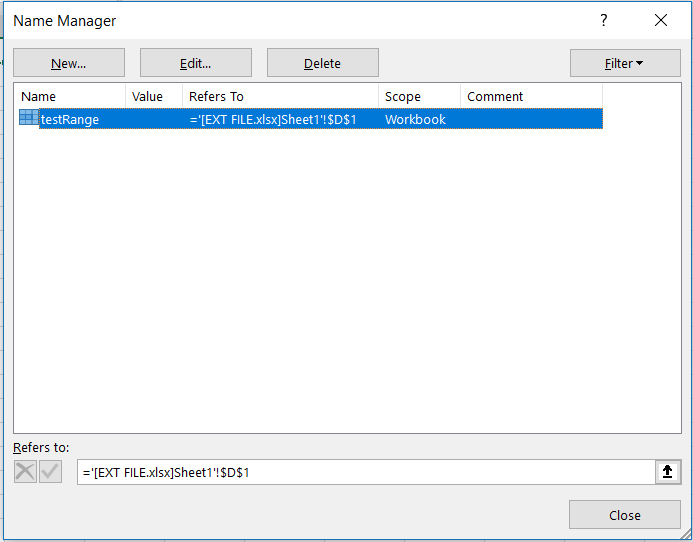Click the Close button at bottom
The width and height of the screenshot is (693, 542).
(624, 515)
